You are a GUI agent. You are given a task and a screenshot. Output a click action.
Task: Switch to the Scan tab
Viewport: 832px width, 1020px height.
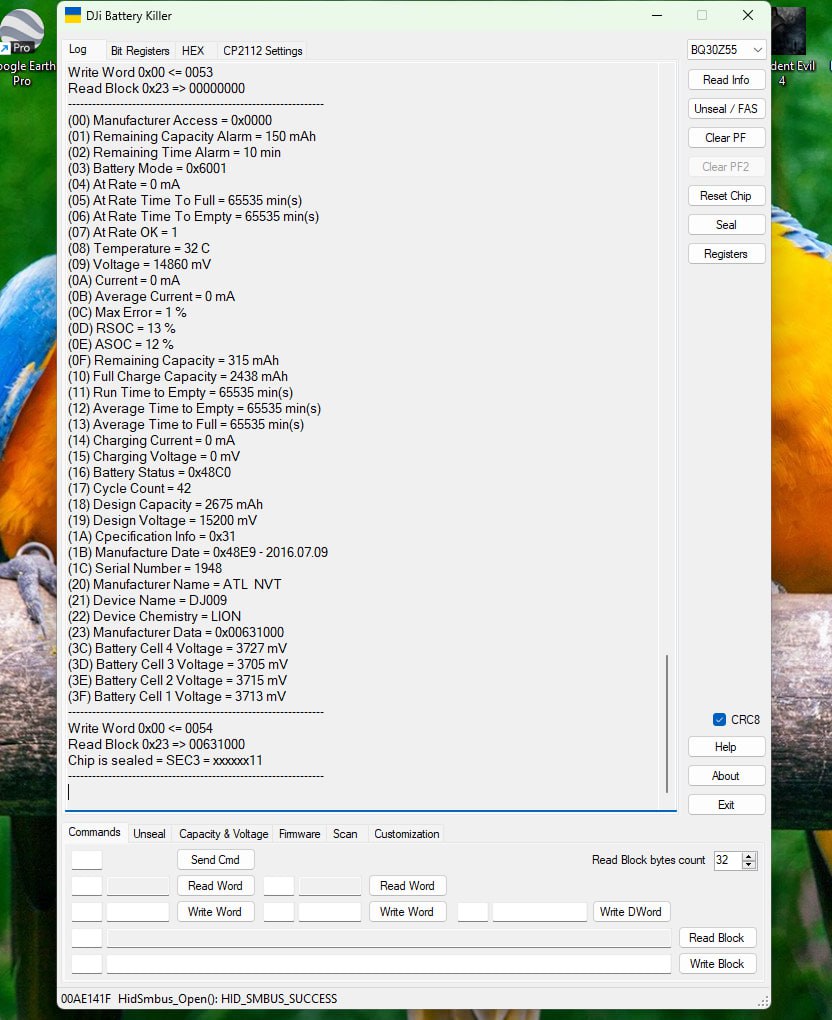(345, 834)
